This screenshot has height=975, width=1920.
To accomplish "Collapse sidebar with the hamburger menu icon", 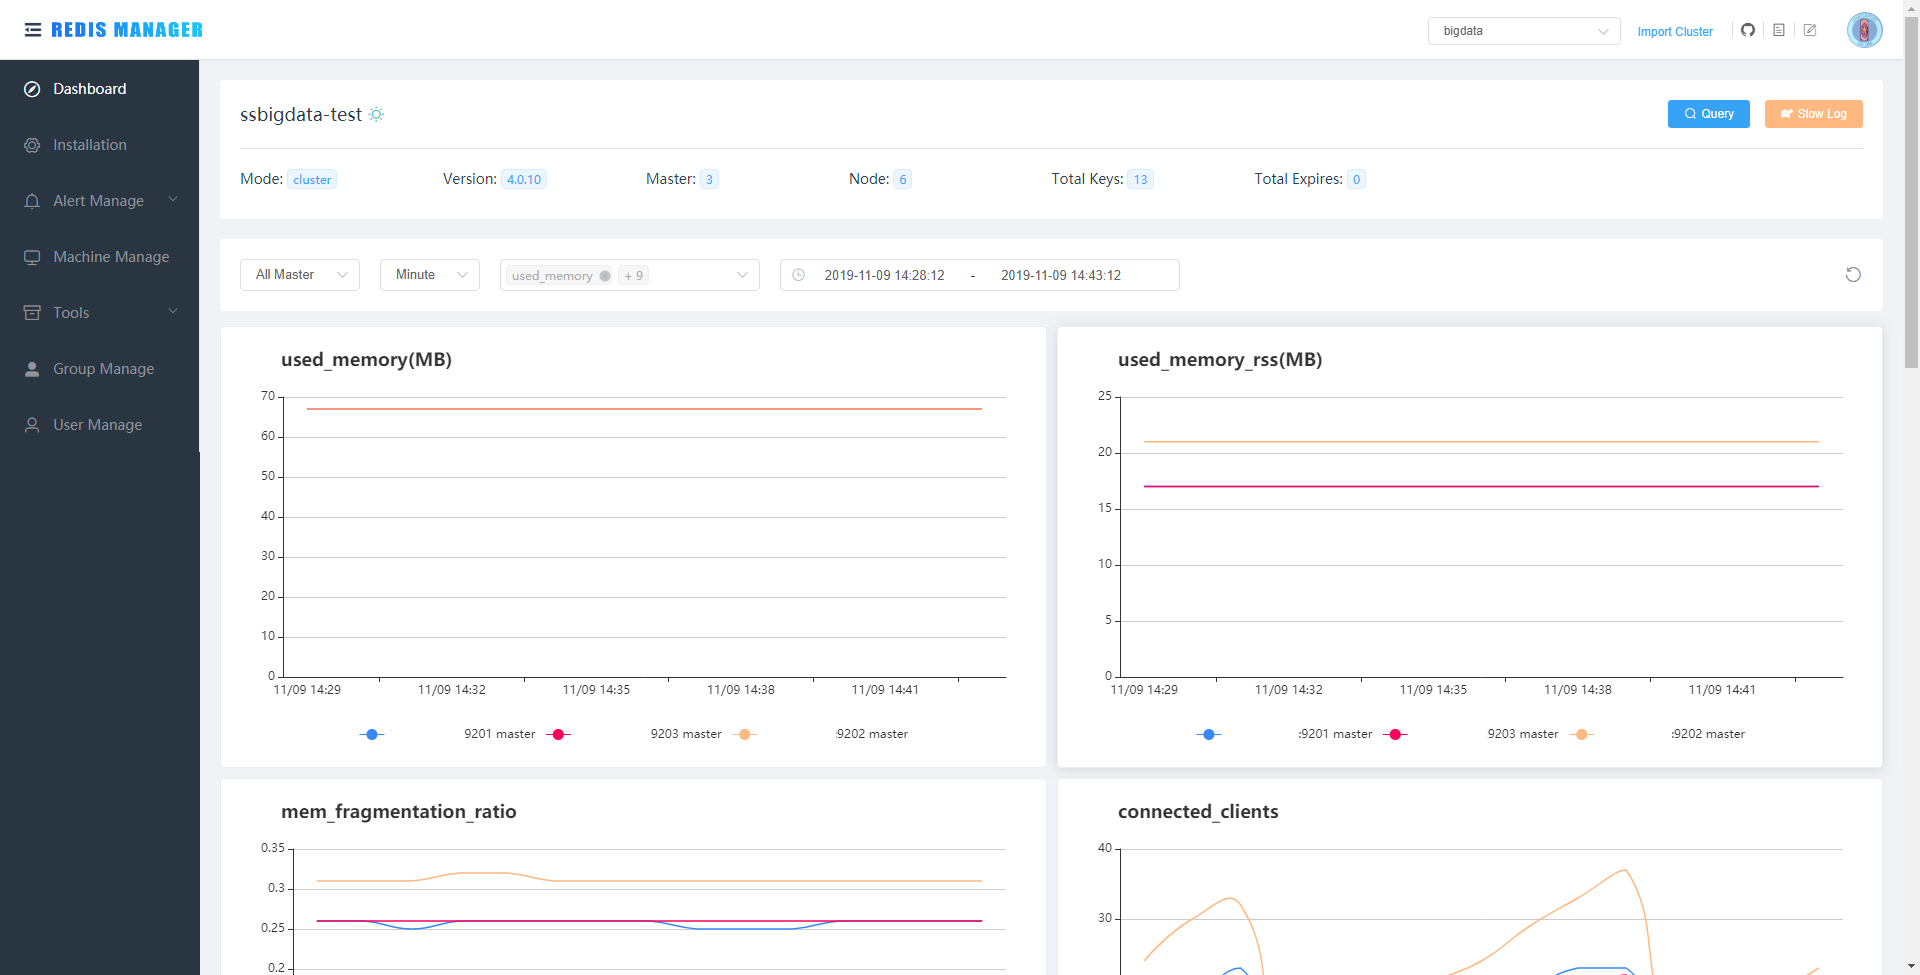I will point(33,30).
